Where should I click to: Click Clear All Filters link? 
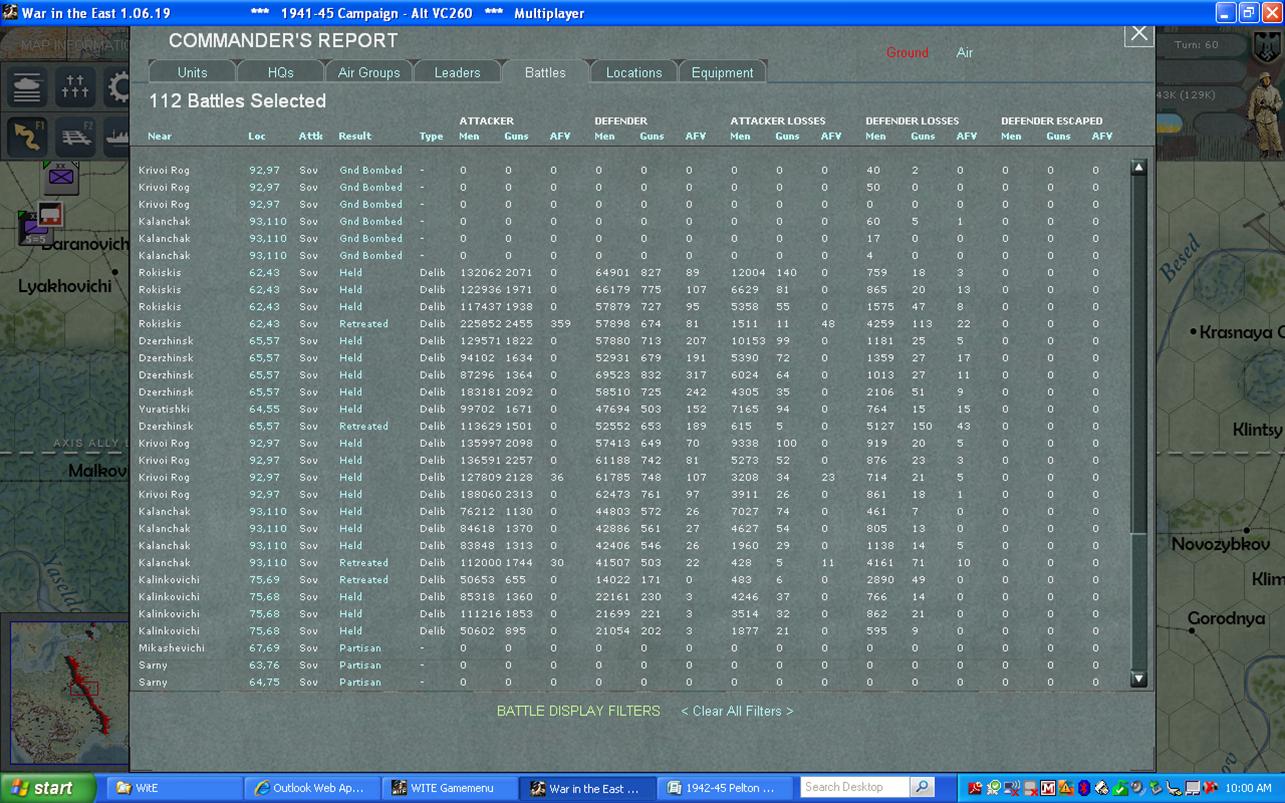(737, 711)
